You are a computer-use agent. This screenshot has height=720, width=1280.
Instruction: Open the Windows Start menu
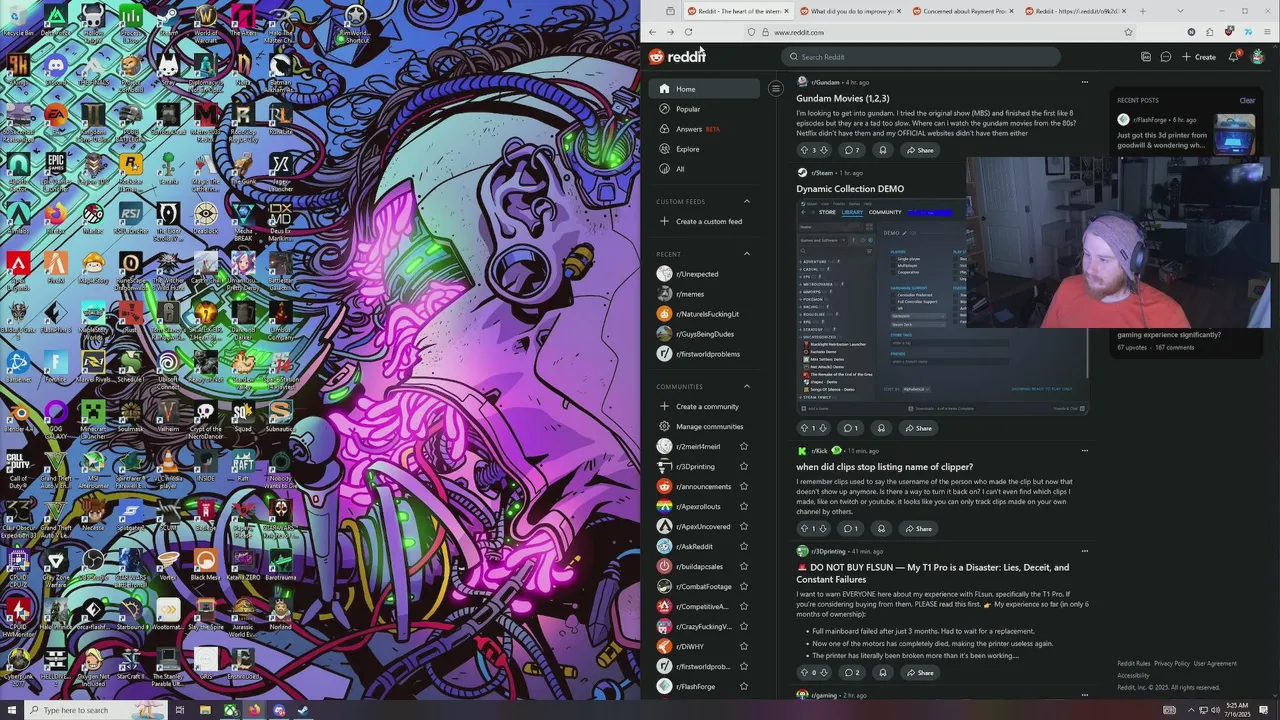(12, 710)
